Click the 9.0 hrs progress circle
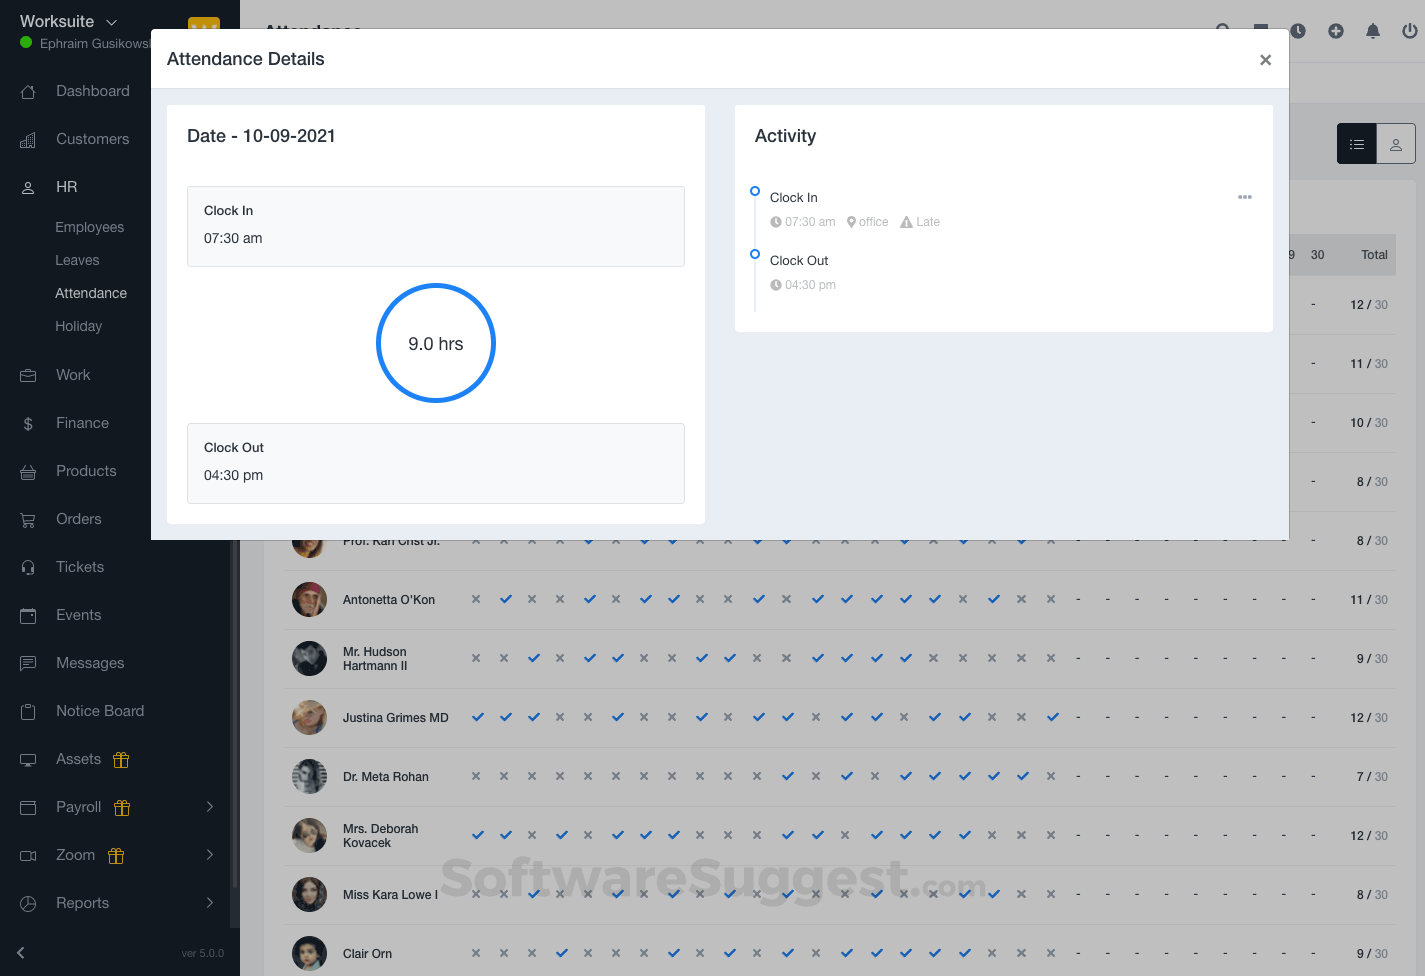The width and height of the screenshot is (1425, 976). click(x=435, y=343)
